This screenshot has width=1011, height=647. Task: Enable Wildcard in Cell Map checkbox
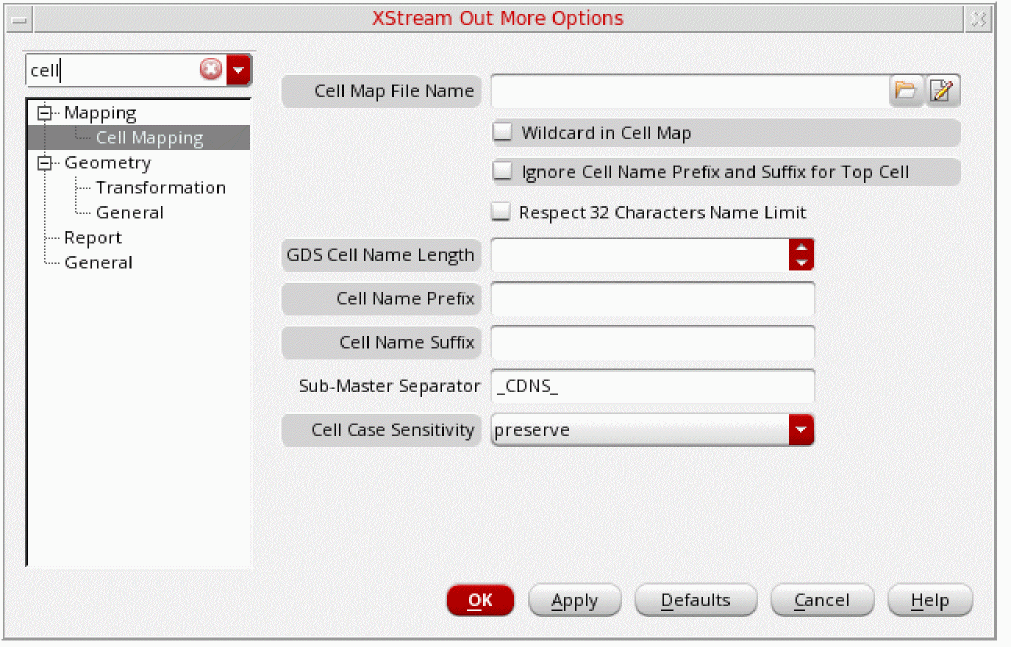tap(502, 132)
